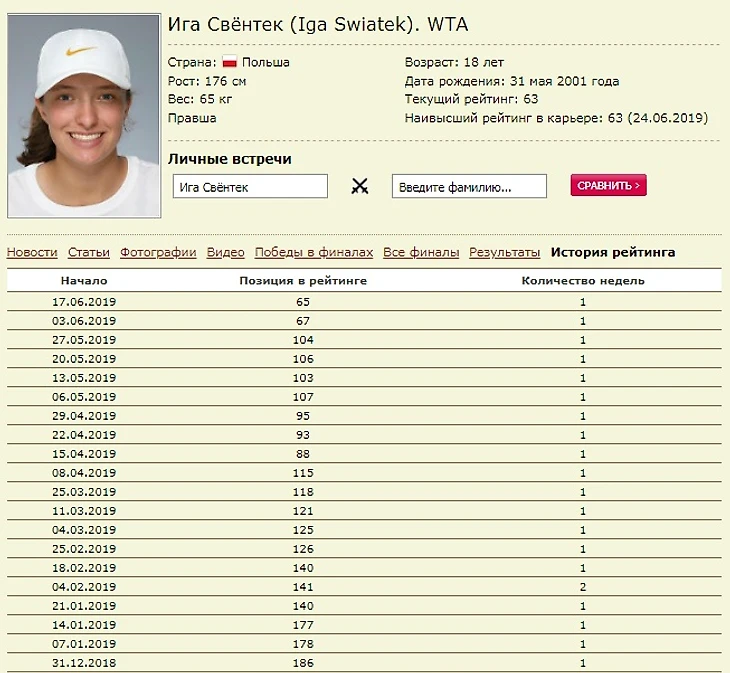Select the История рейтинга tab
730x673 pixels.
pyautogui.click(x=612, y=253)
